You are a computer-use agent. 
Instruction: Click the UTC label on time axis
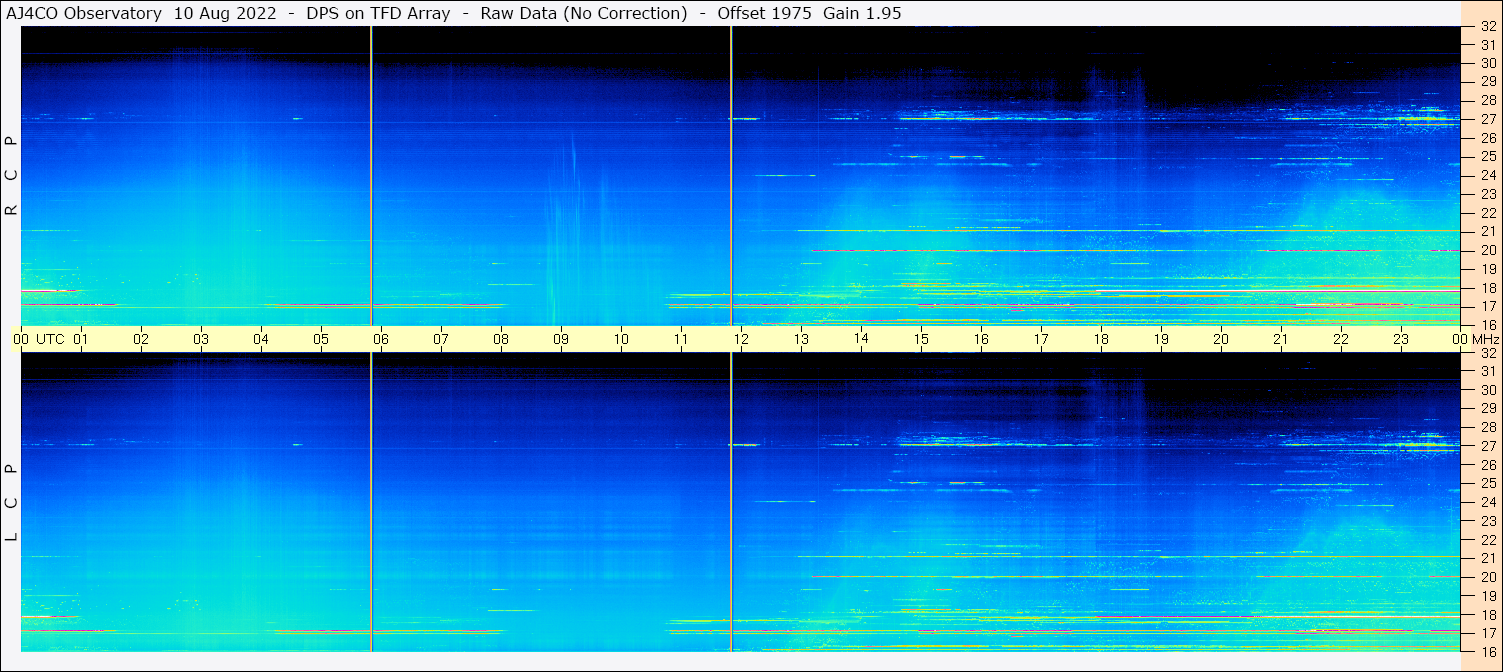click(x=50, y=339)
